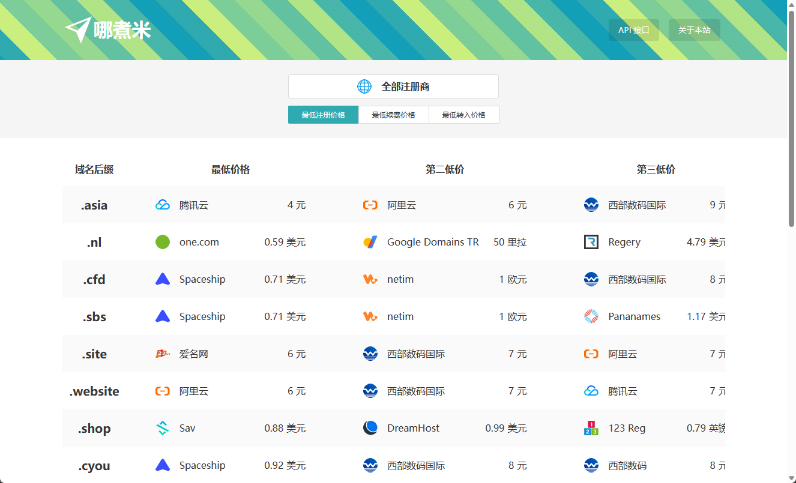Open the .nl suffix
Screen dimensions: 796x483
pyautogui.click(x=94, y=242)
